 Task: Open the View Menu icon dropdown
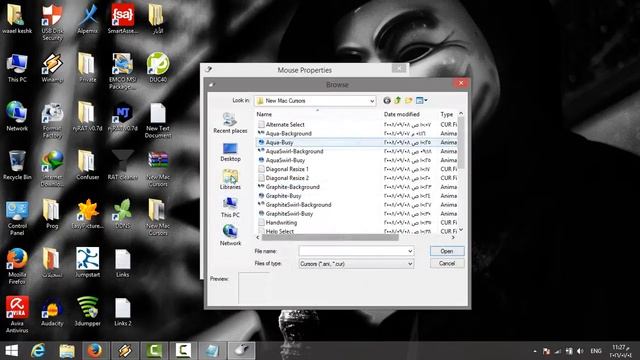click(x=422, y=100)
